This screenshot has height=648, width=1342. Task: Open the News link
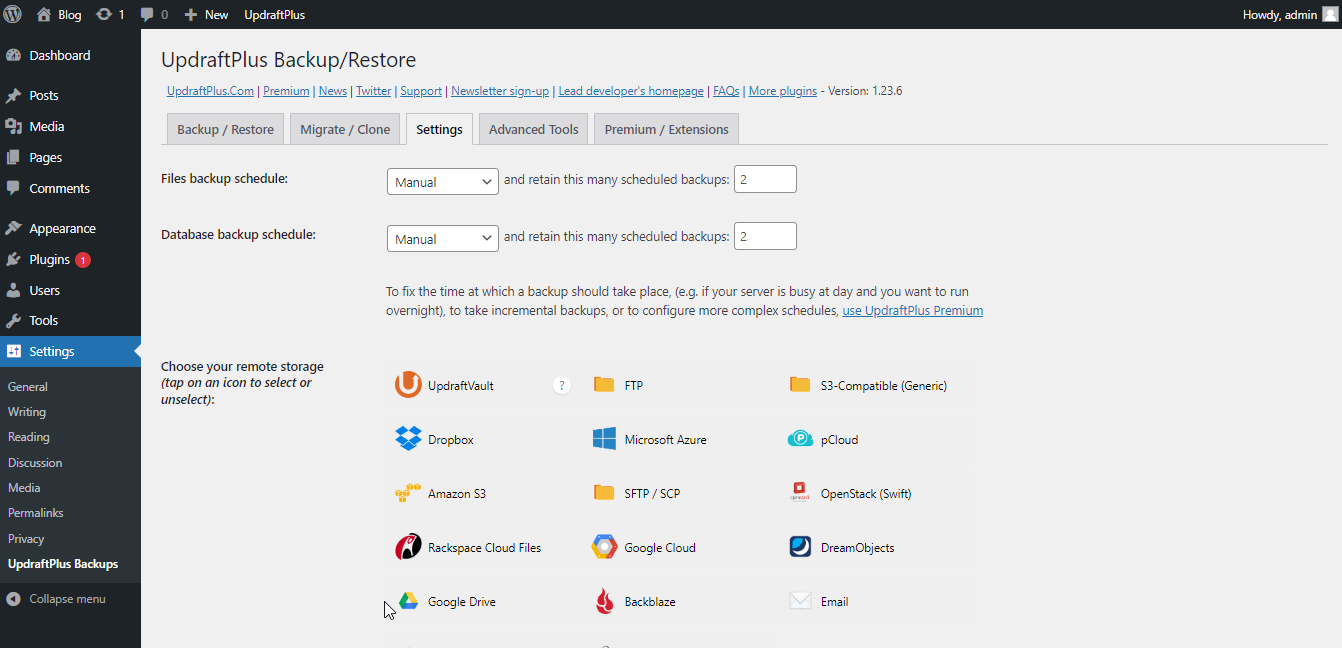coord(333,91)
